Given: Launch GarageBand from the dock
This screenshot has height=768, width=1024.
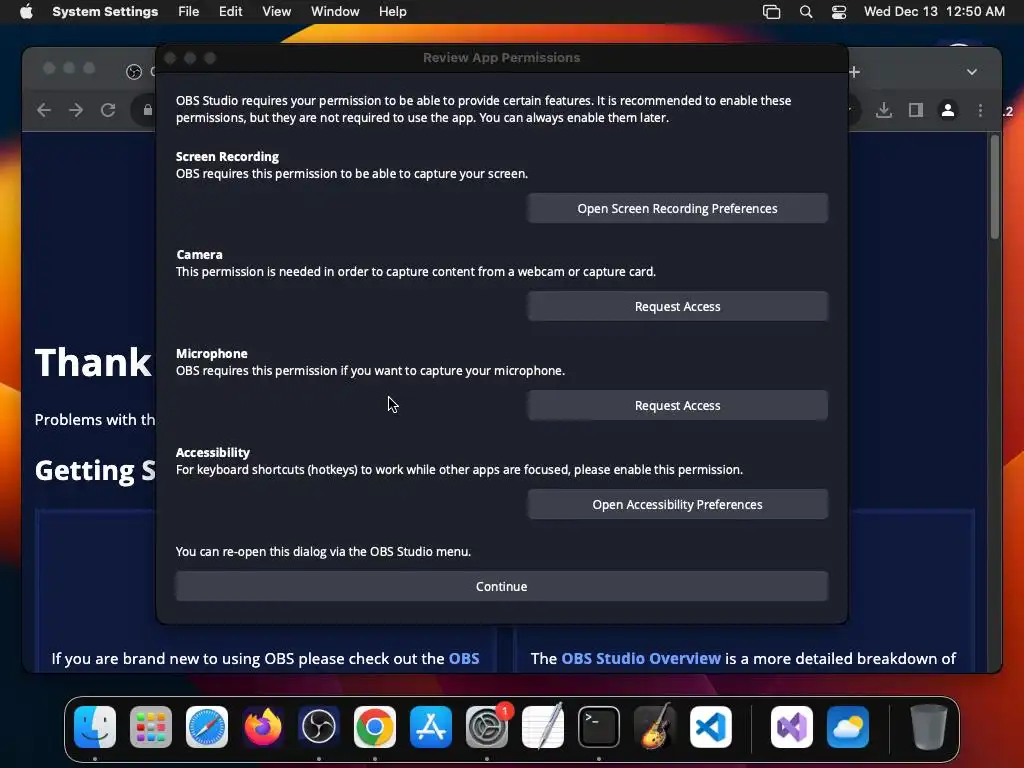Looking at the screenshot, I should (x=655, y=727).
